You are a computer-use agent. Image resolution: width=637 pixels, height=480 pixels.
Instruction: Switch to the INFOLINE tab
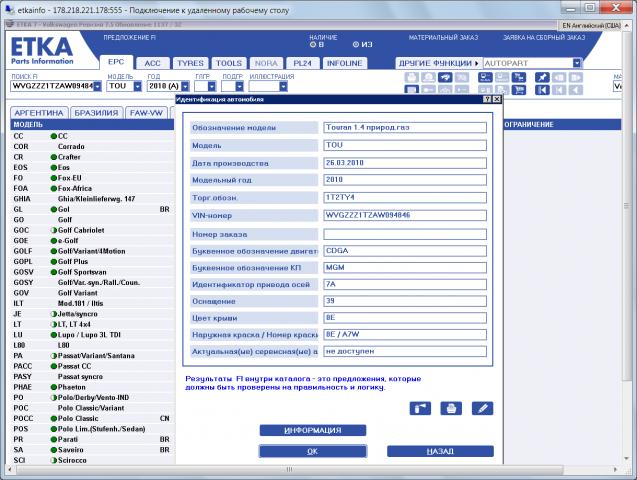click(x=344, y=63)
